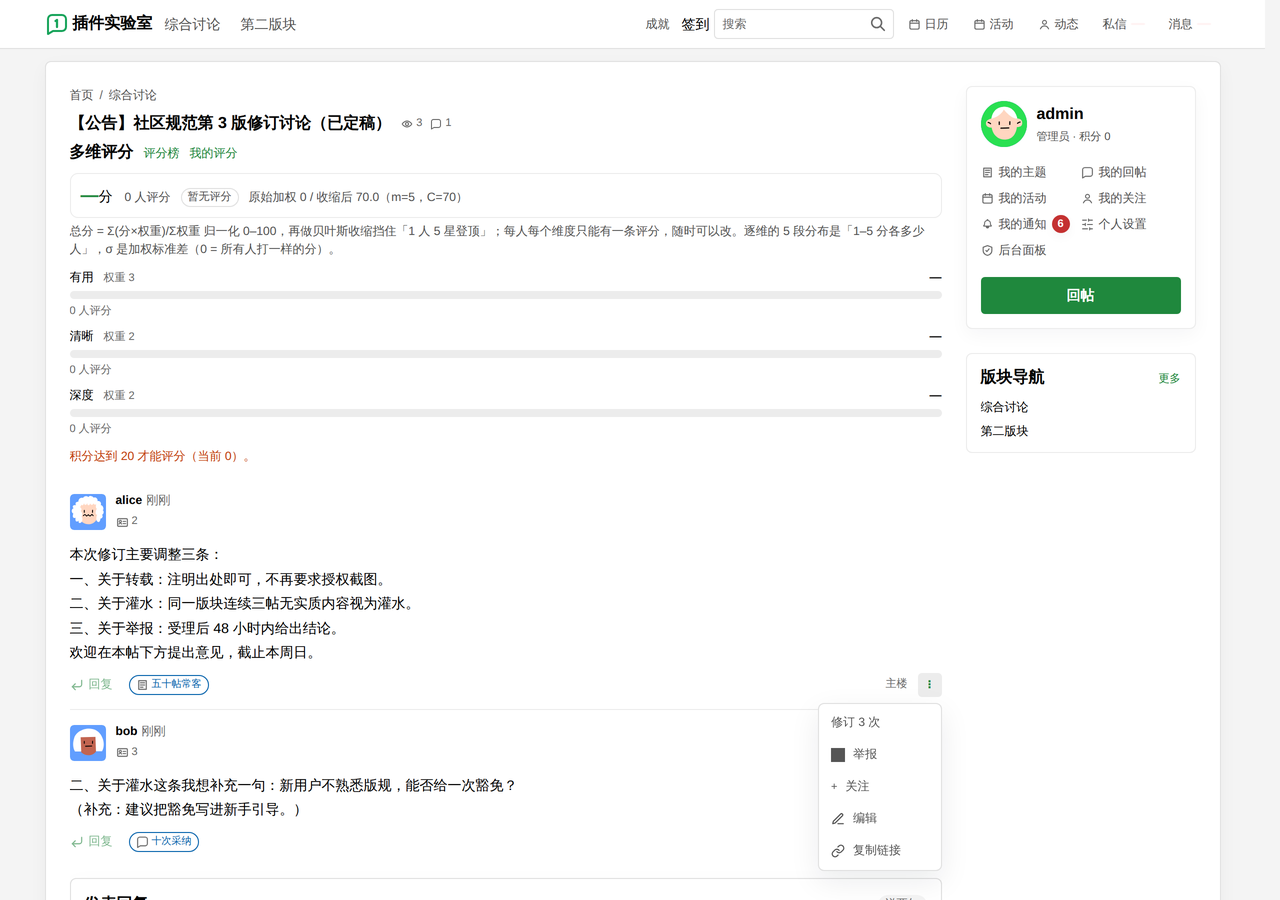Screen dimensions: 1280x900
Task: Go to 第二版块 in top navigation
Action: tap(268, 24)
